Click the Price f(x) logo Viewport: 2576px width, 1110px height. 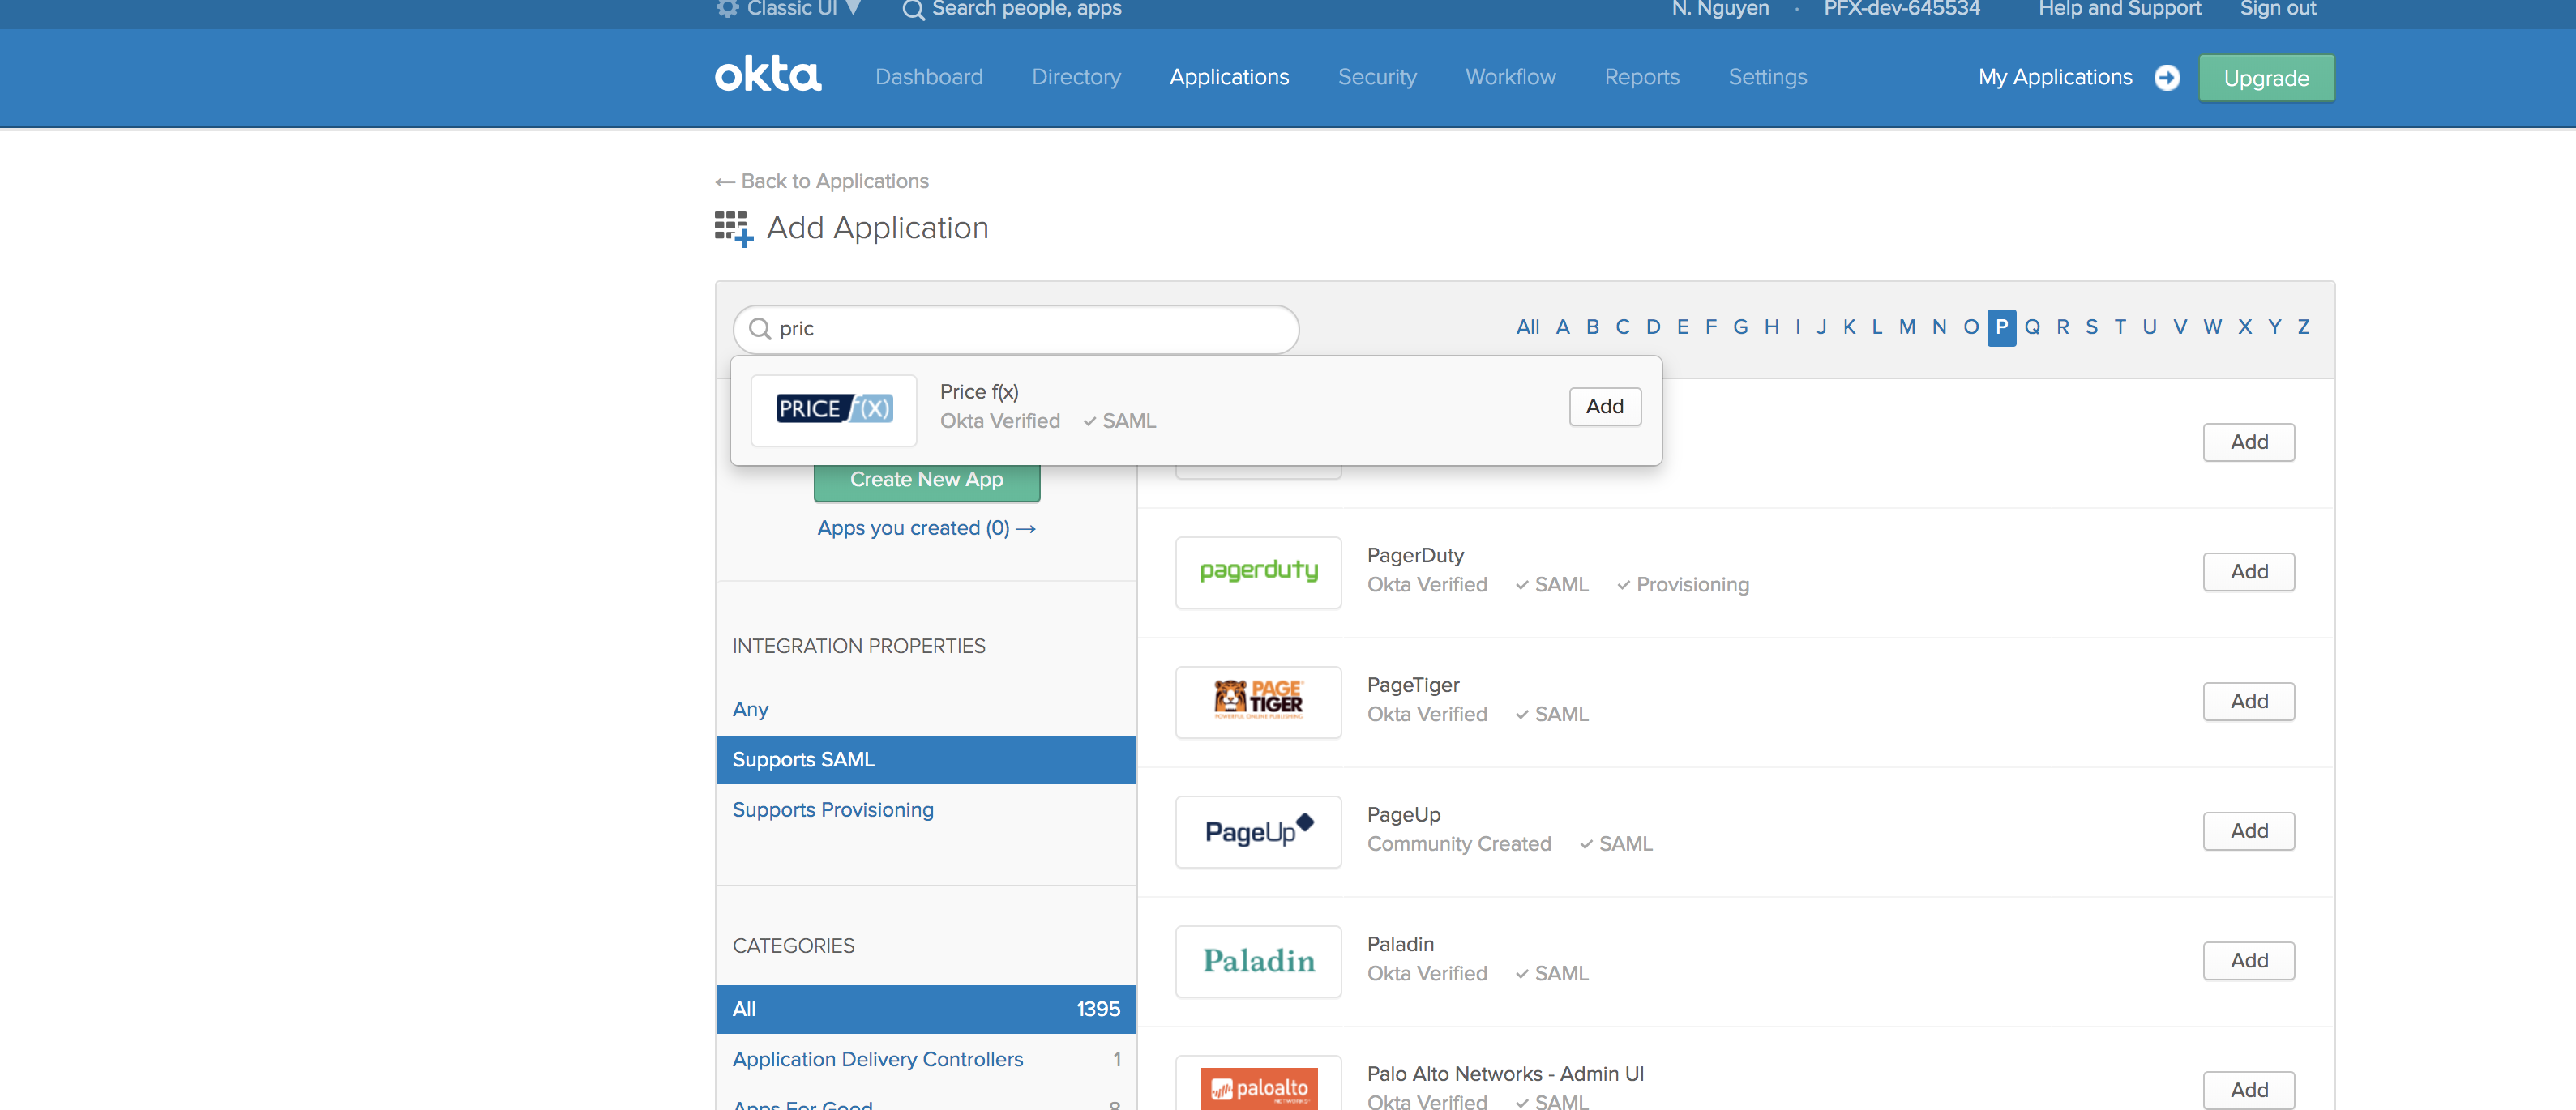click(833, 409)
